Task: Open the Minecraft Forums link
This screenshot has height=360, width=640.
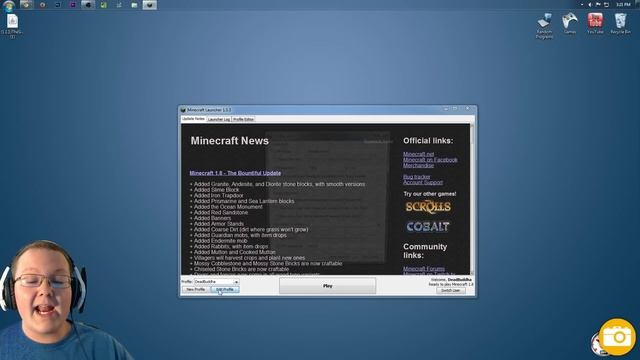Action: click(x=424, y=269)
